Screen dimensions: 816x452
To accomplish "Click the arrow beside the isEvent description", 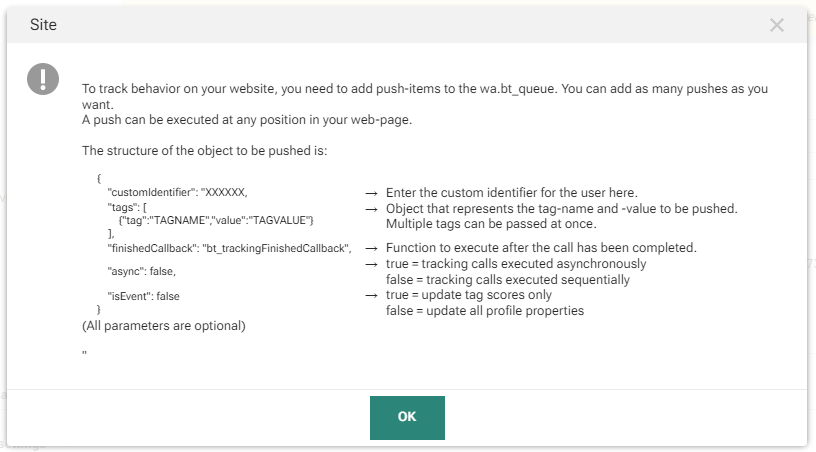I will point(370,296).
